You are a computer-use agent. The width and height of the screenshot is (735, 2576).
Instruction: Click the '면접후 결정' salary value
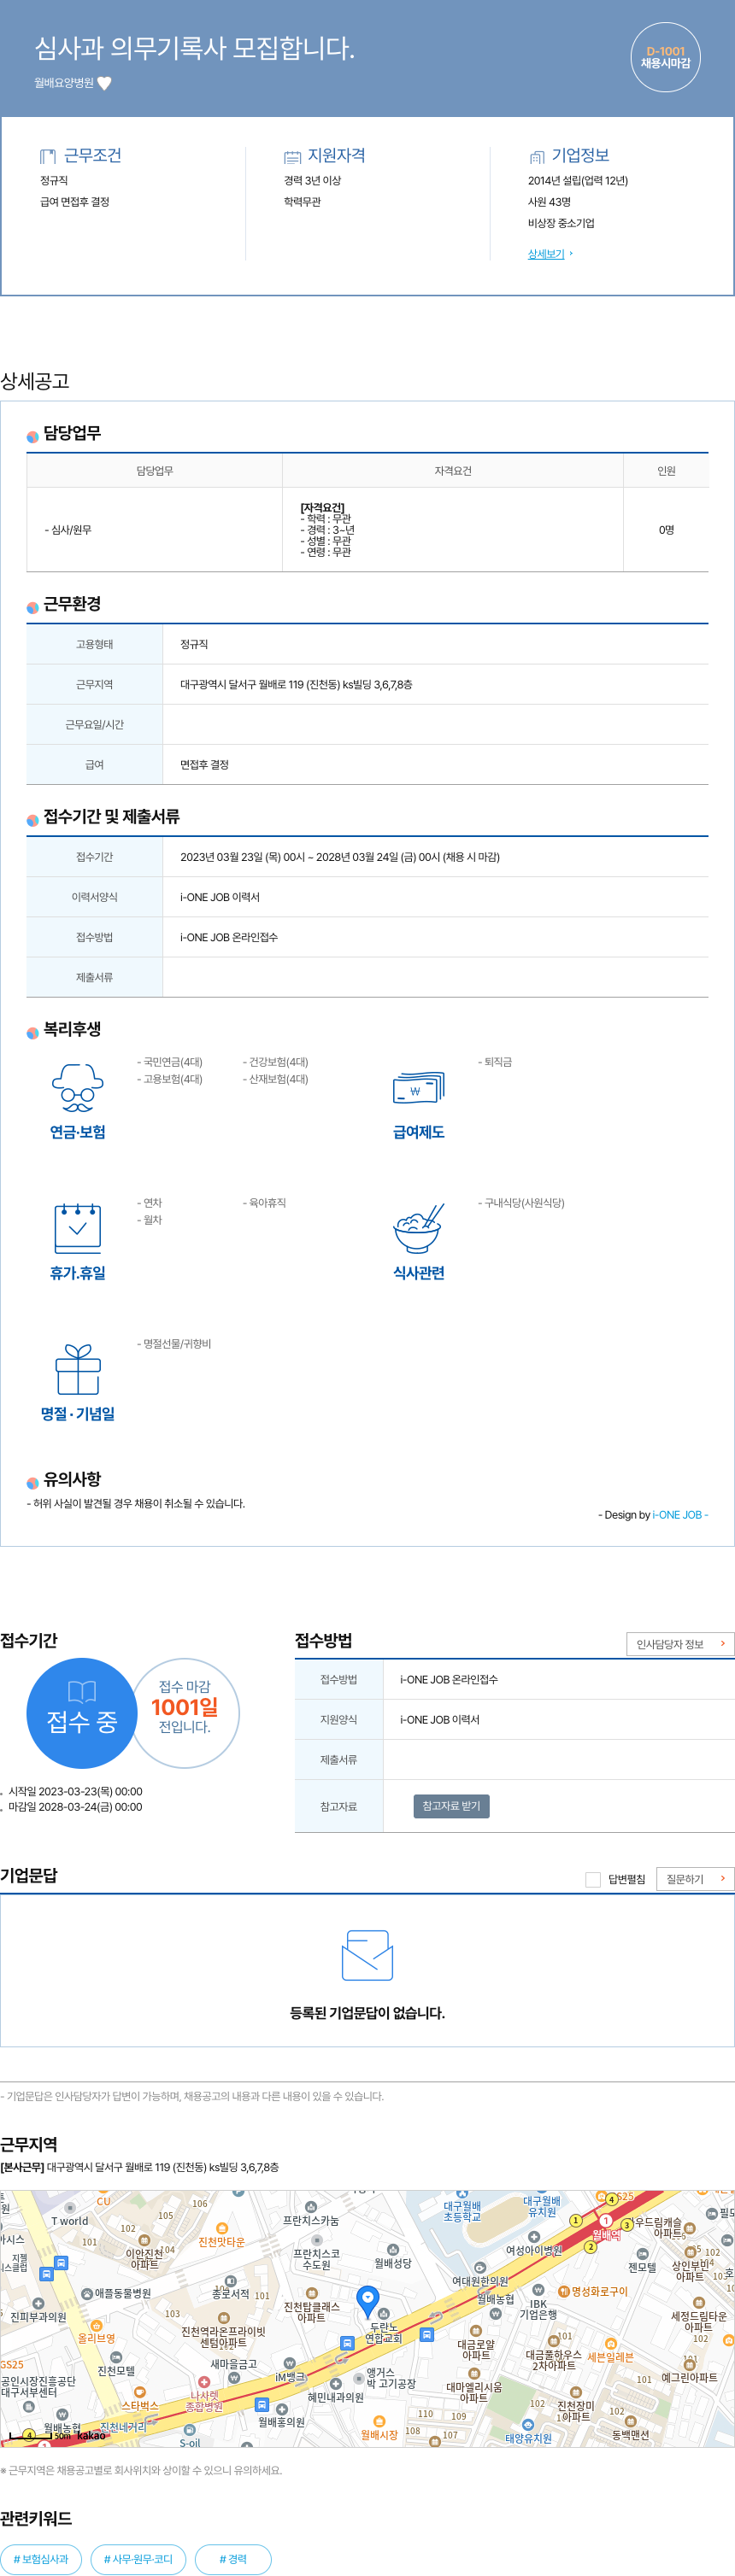pyautogui.click(x=204, y=765)
